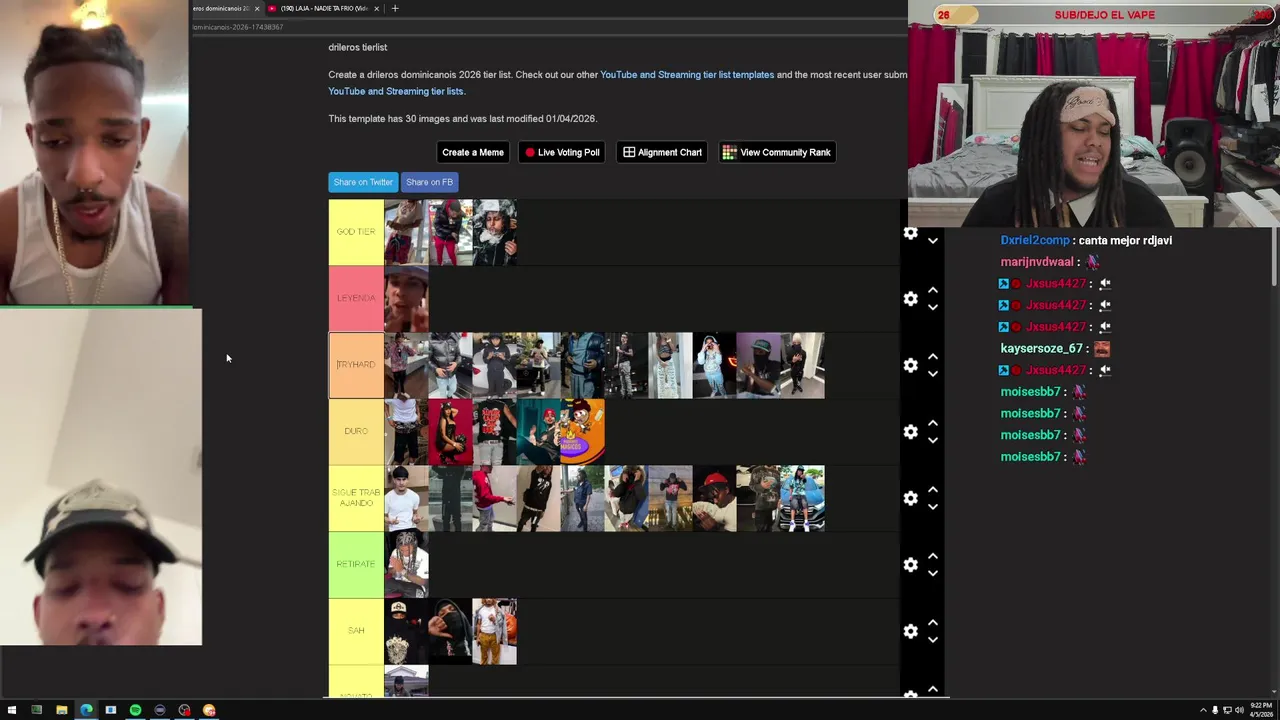
Task: Open Microsoft Edge from the taskbar
Action: [x=86, y=710]
